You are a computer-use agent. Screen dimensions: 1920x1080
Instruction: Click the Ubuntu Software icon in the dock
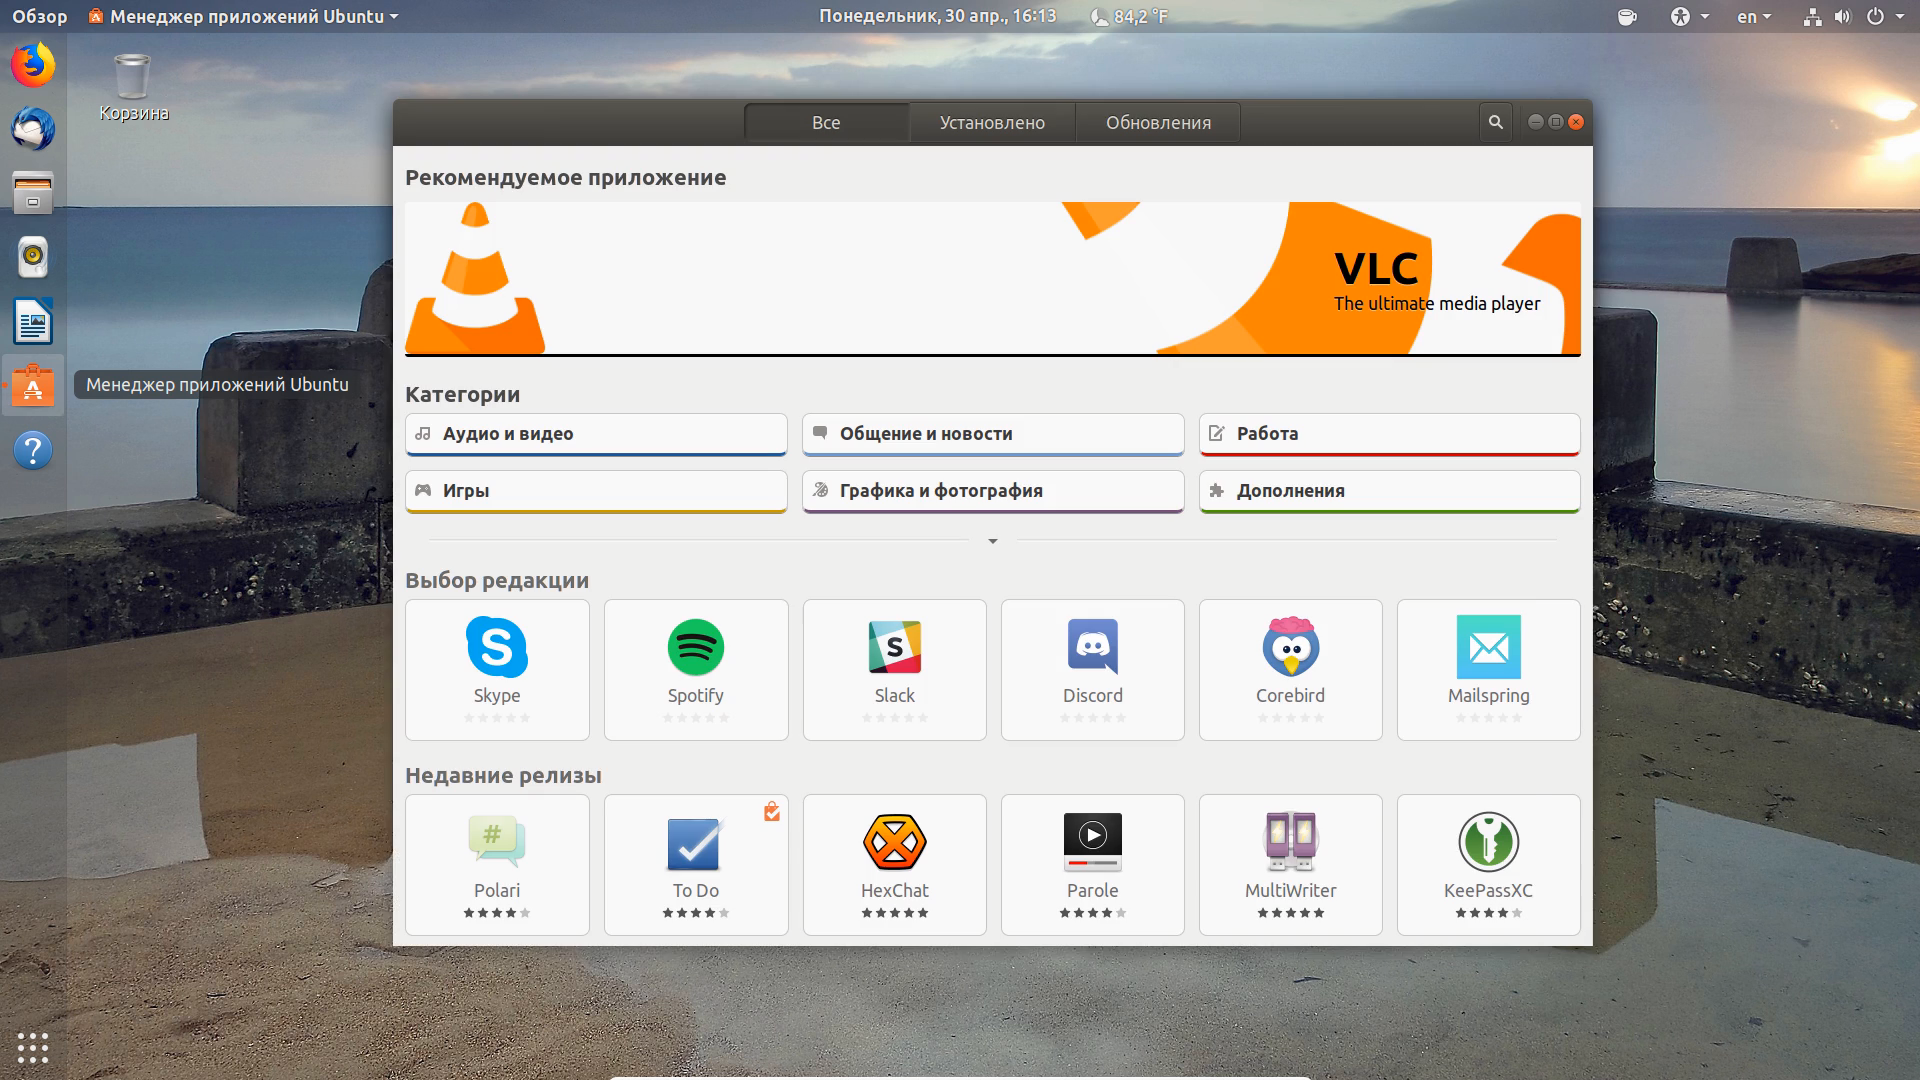pyautogui.click(x=33, y=386)
